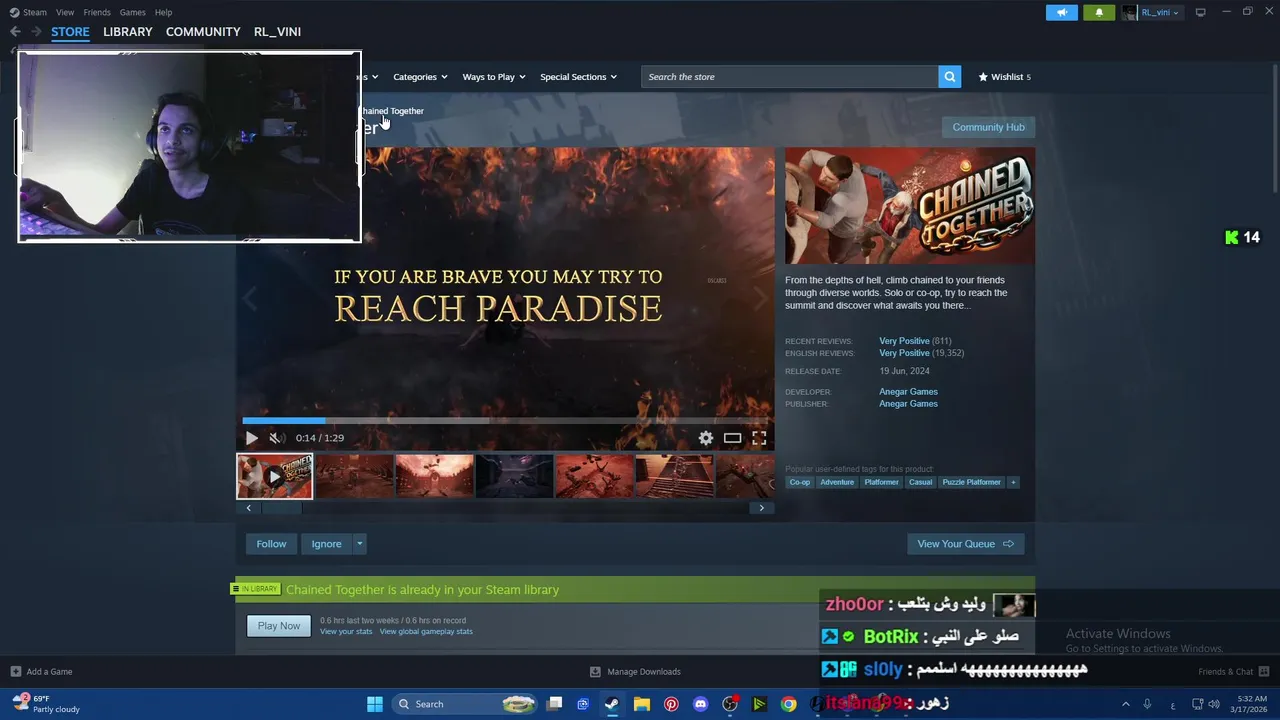1280x720 pixels.
Task: Open OBS Studio taskbar icon
Action: pos(730,704)
